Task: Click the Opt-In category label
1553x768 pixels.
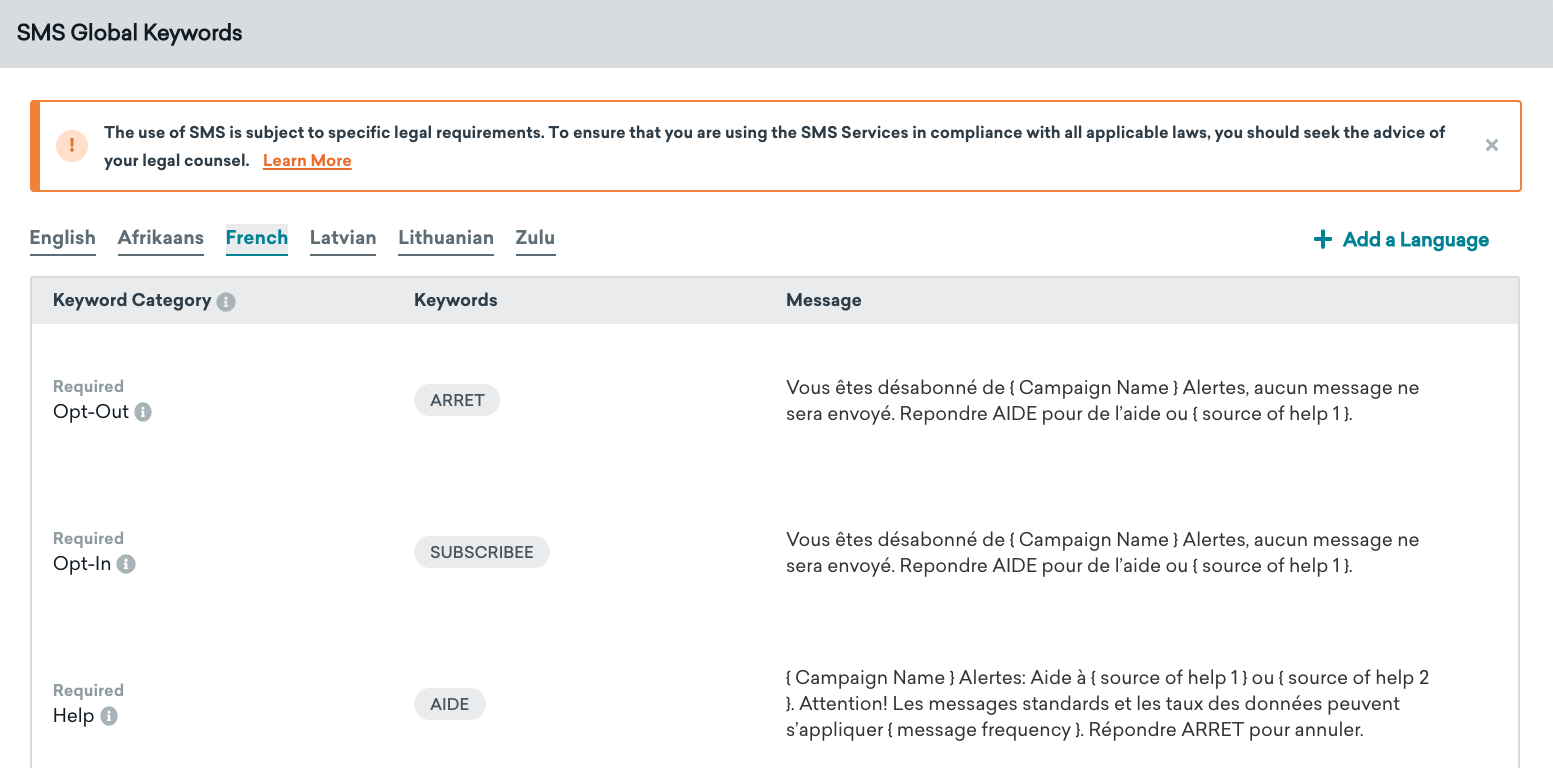Action: [x=82, y=563]
